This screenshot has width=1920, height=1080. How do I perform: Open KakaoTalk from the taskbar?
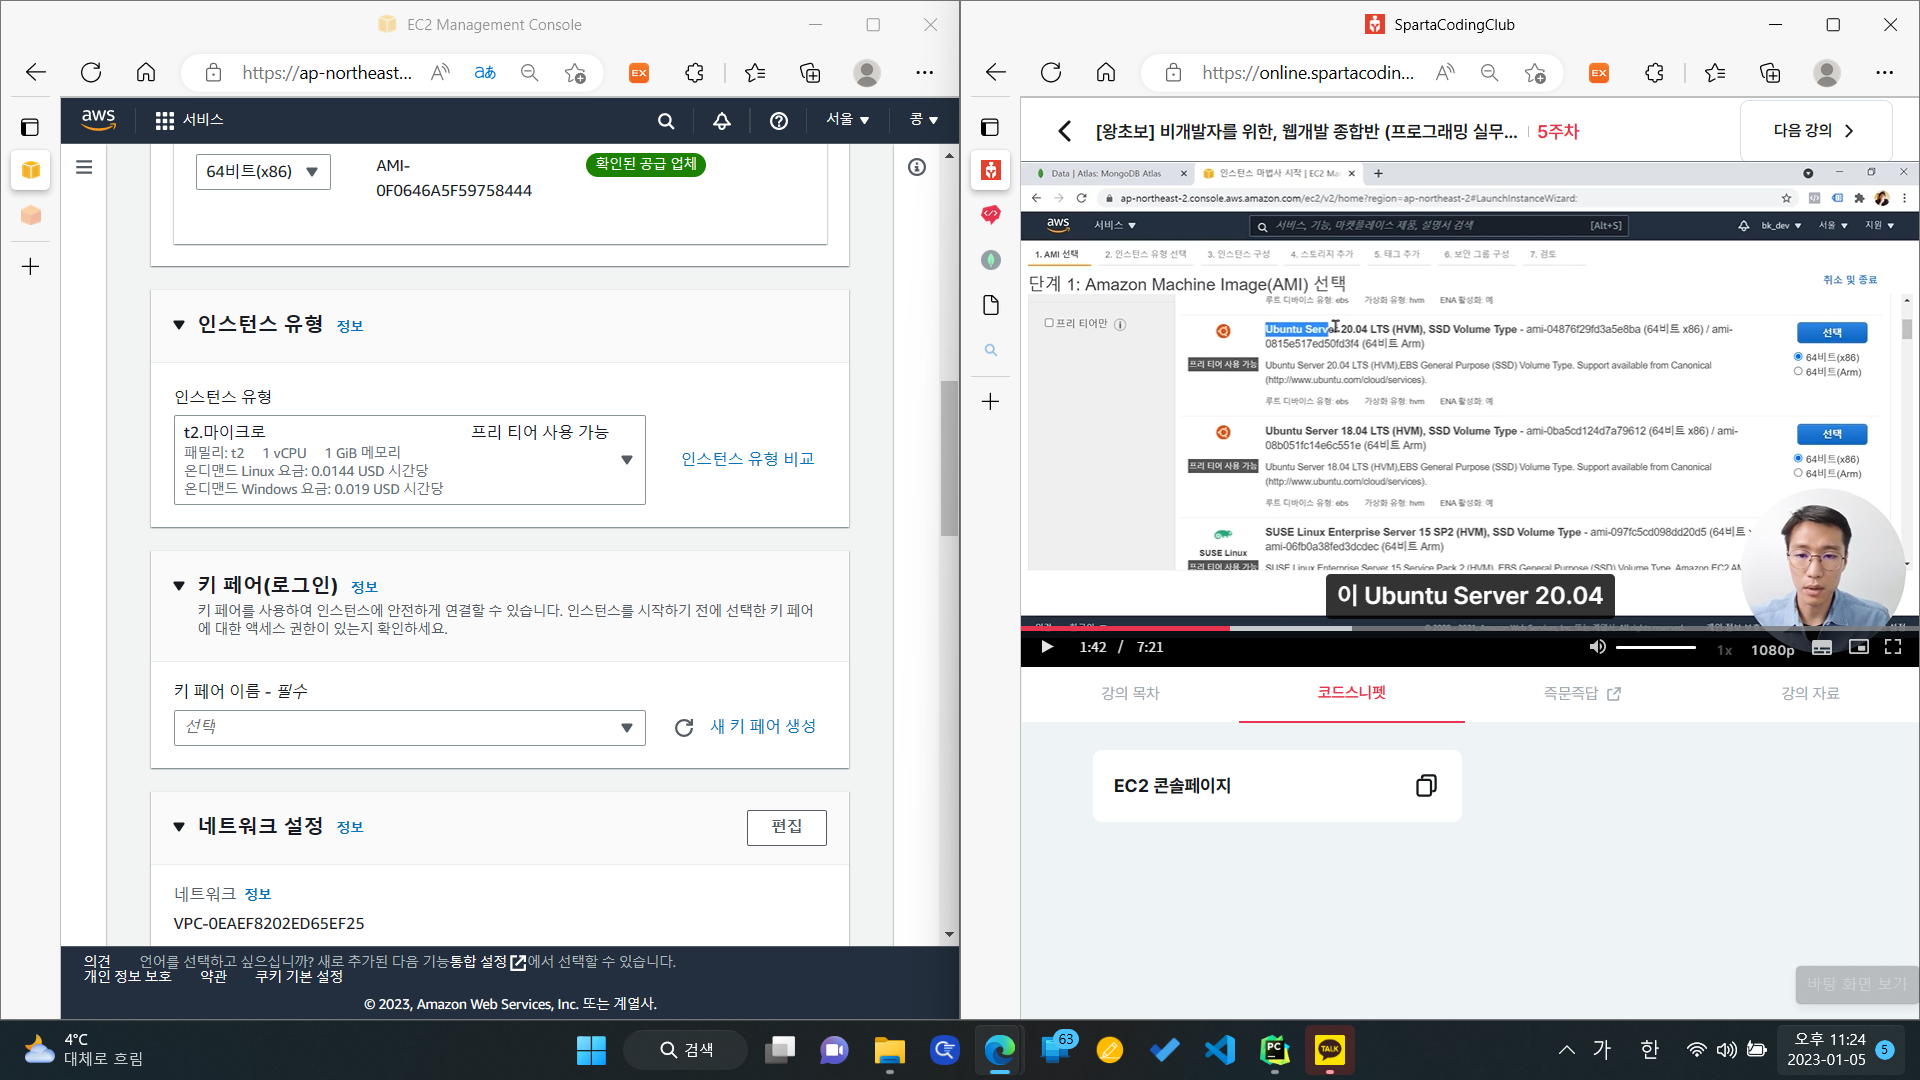pos(1329,1050)
